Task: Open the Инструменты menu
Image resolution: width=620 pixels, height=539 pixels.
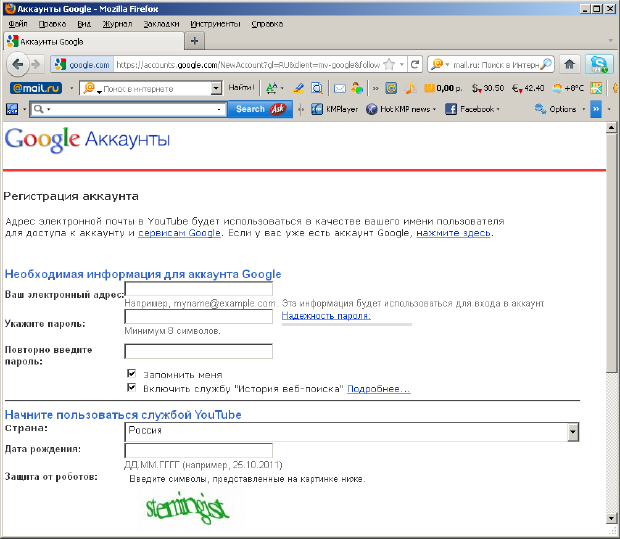Action: (x=215, y=24)
